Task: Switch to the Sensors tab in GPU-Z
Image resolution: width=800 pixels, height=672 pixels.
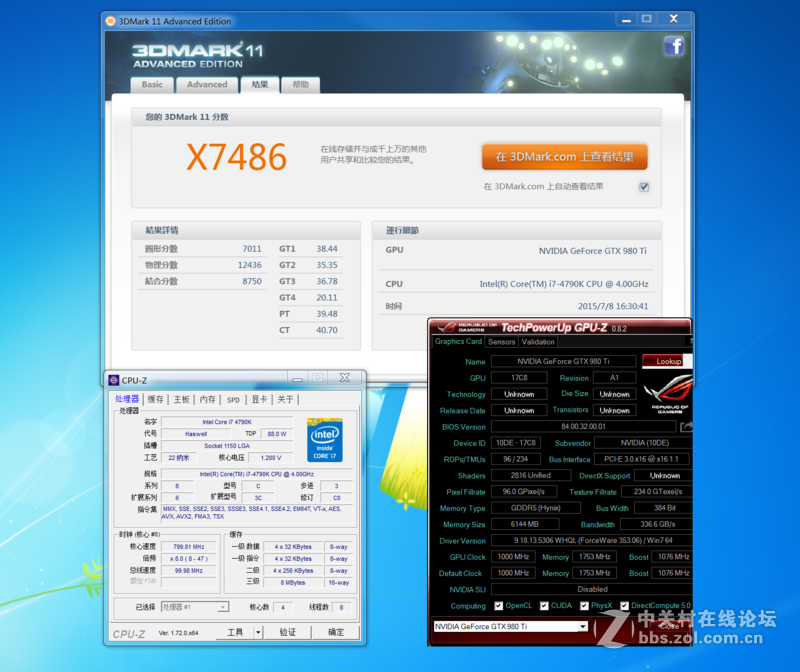Action: tap(503, 340)
